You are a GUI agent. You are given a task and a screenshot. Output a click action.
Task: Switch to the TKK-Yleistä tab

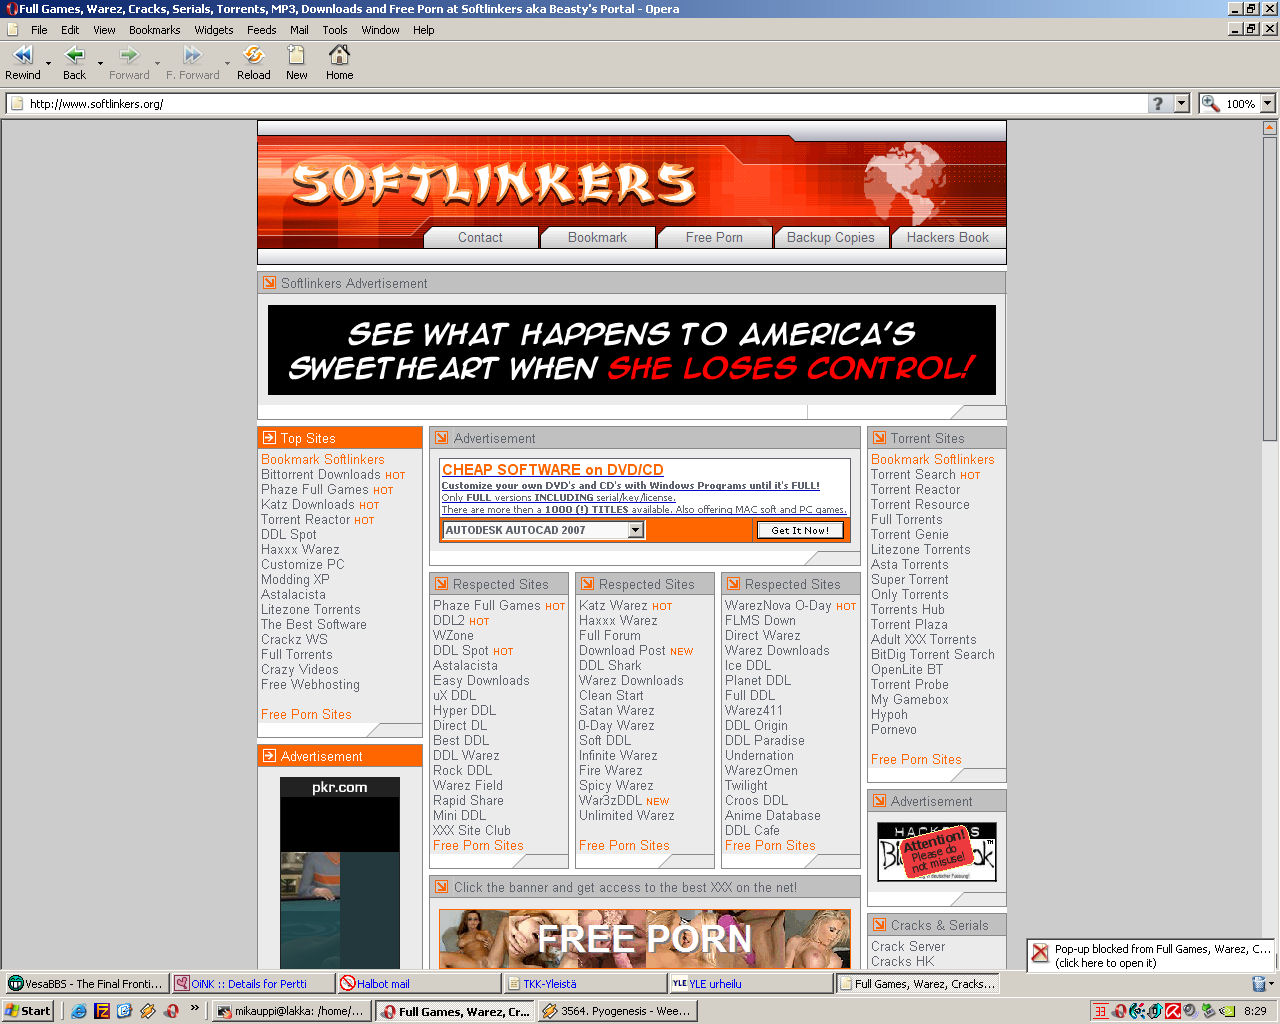pos(584,984)
